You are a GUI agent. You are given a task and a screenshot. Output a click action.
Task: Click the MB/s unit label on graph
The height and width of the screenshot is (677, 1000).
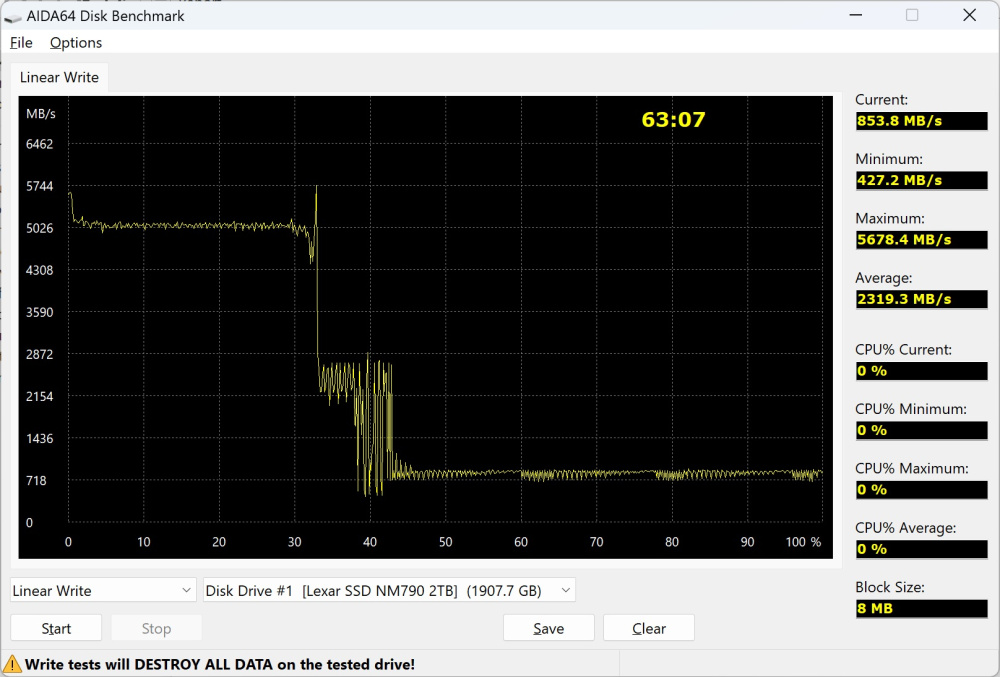[41, 113]
